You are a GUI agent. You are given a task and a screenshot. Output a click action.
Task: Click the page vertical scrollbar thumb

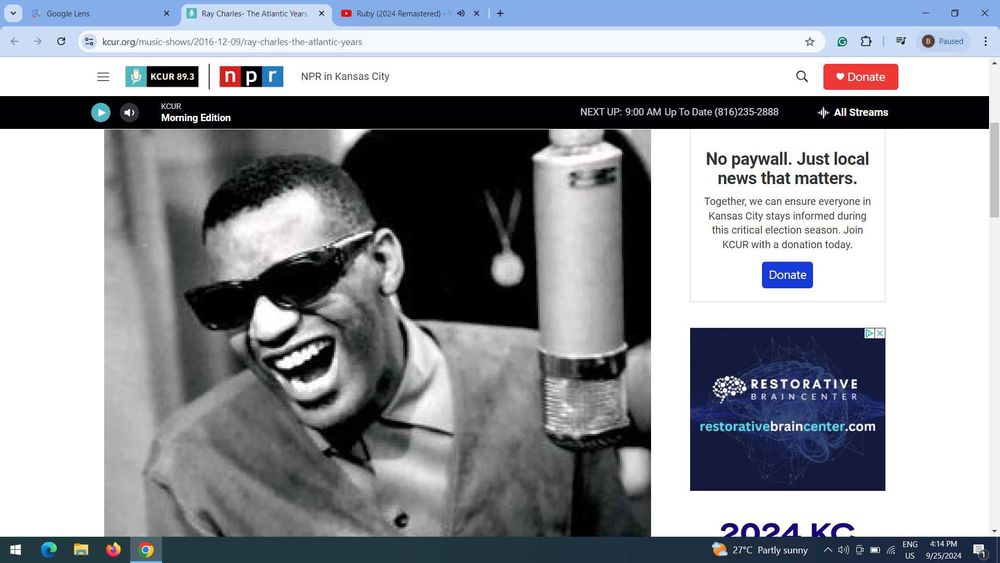994,171
